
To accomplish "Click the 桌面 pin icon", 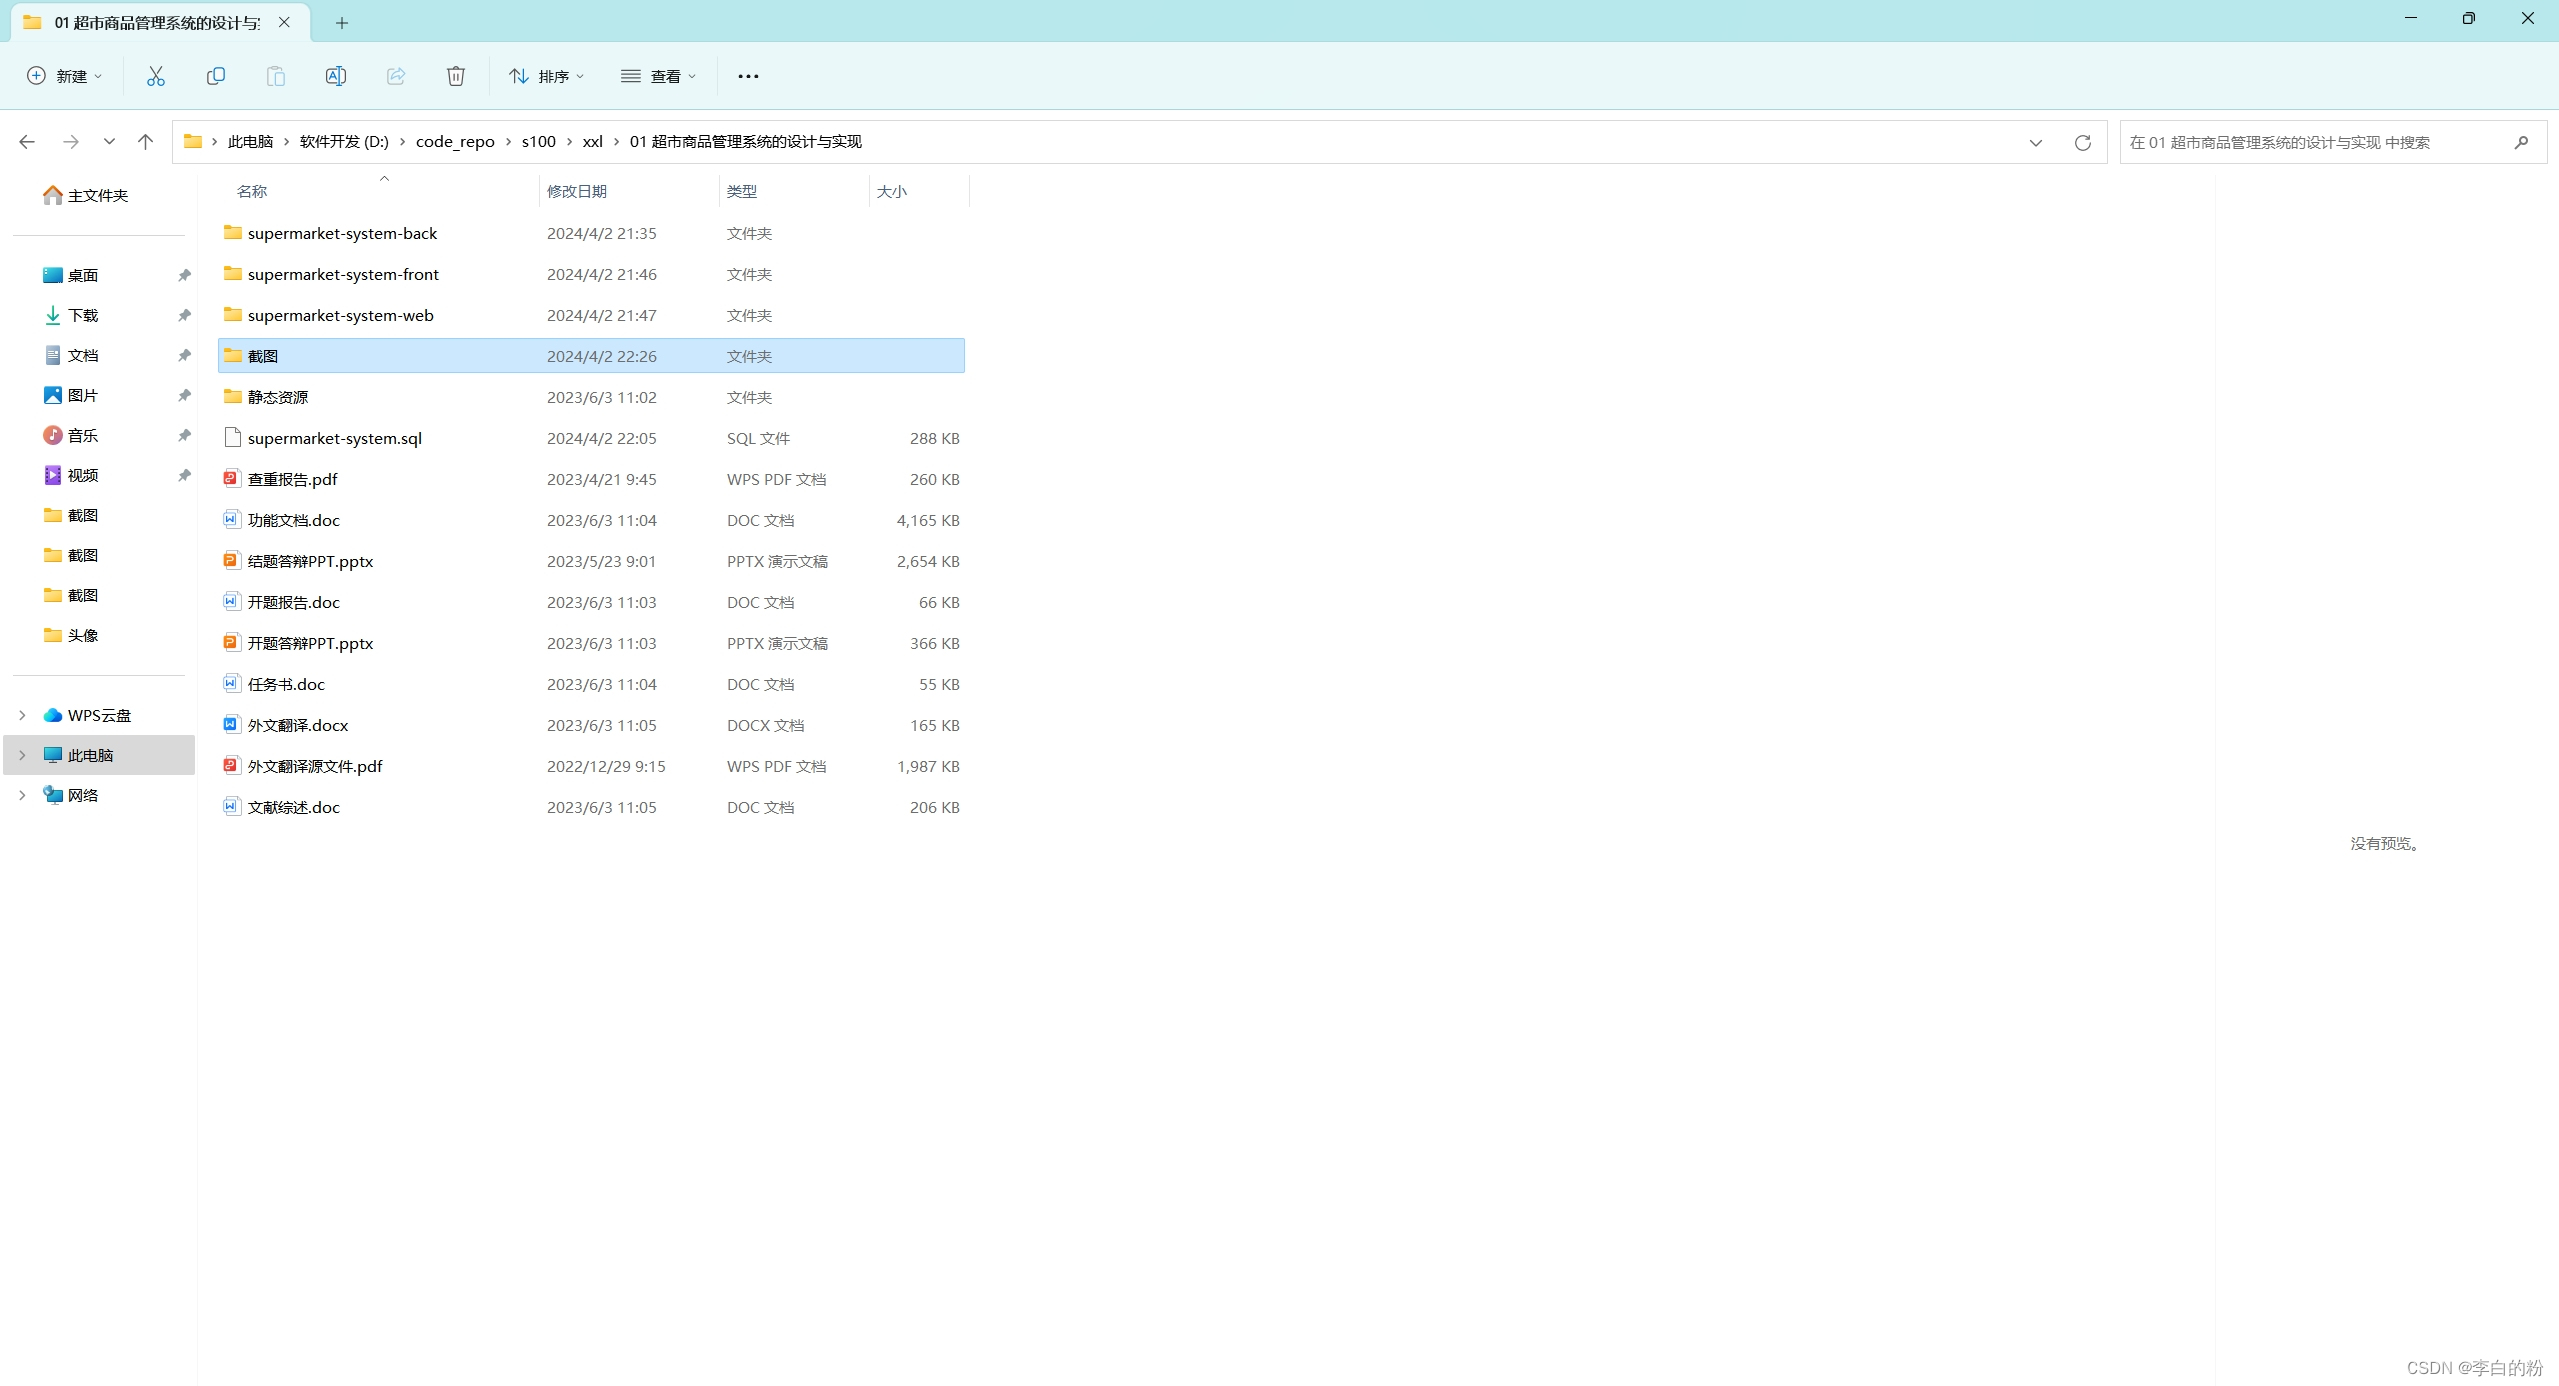I will tap(184, 275).
